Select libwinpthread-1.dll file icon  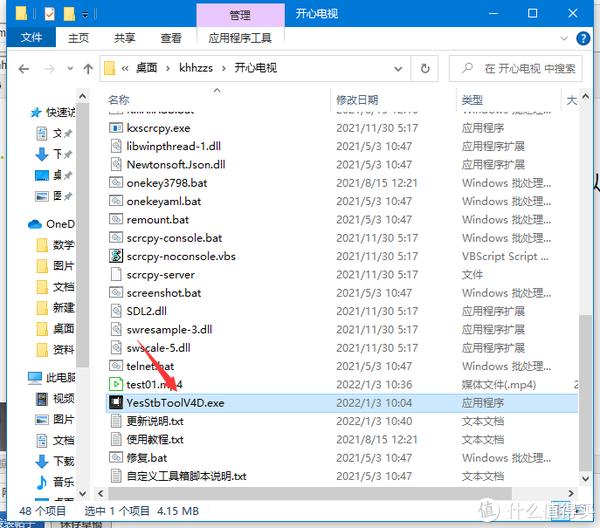[116, 146]
